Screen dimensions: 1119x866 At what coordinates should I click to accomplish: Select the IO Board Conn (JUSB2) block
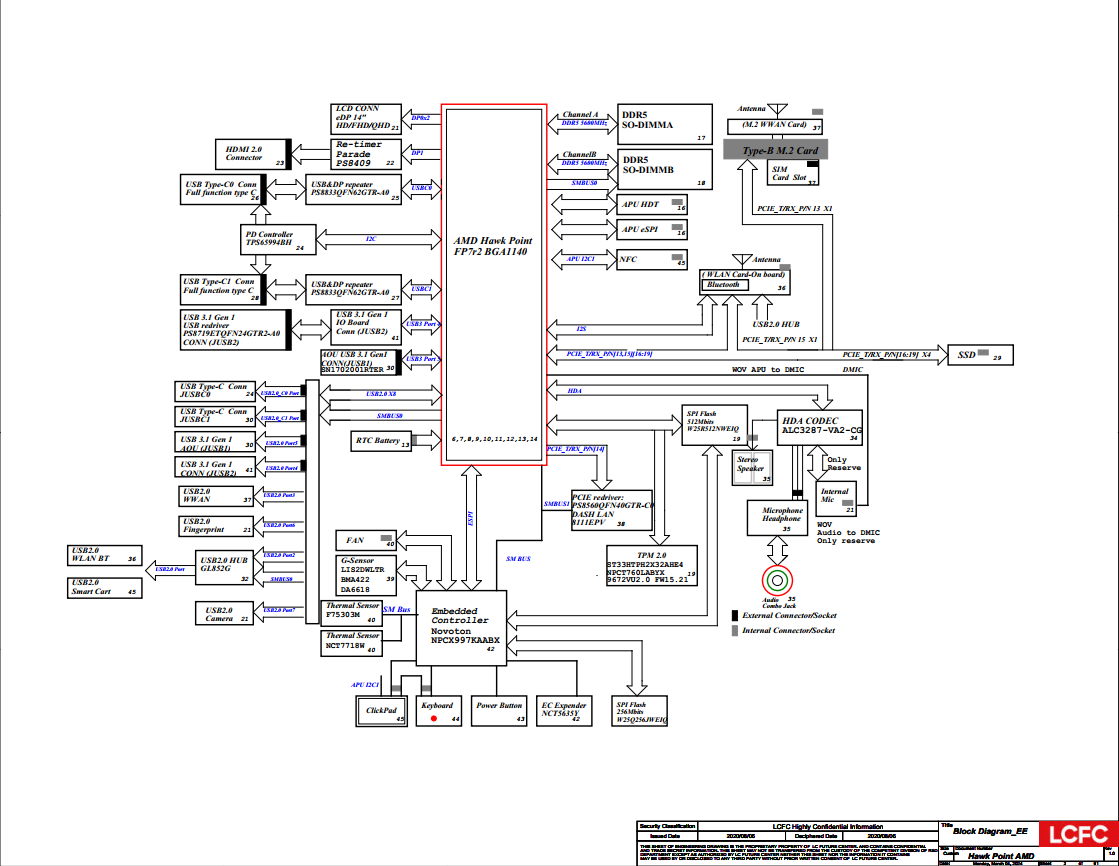click(365, 325)
